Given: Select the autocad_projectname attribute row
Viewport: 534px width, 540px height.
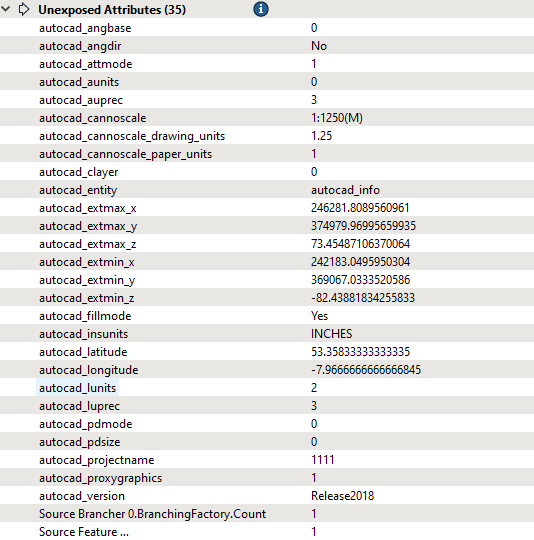Looking at the screenshot, I should coord(267,460).
